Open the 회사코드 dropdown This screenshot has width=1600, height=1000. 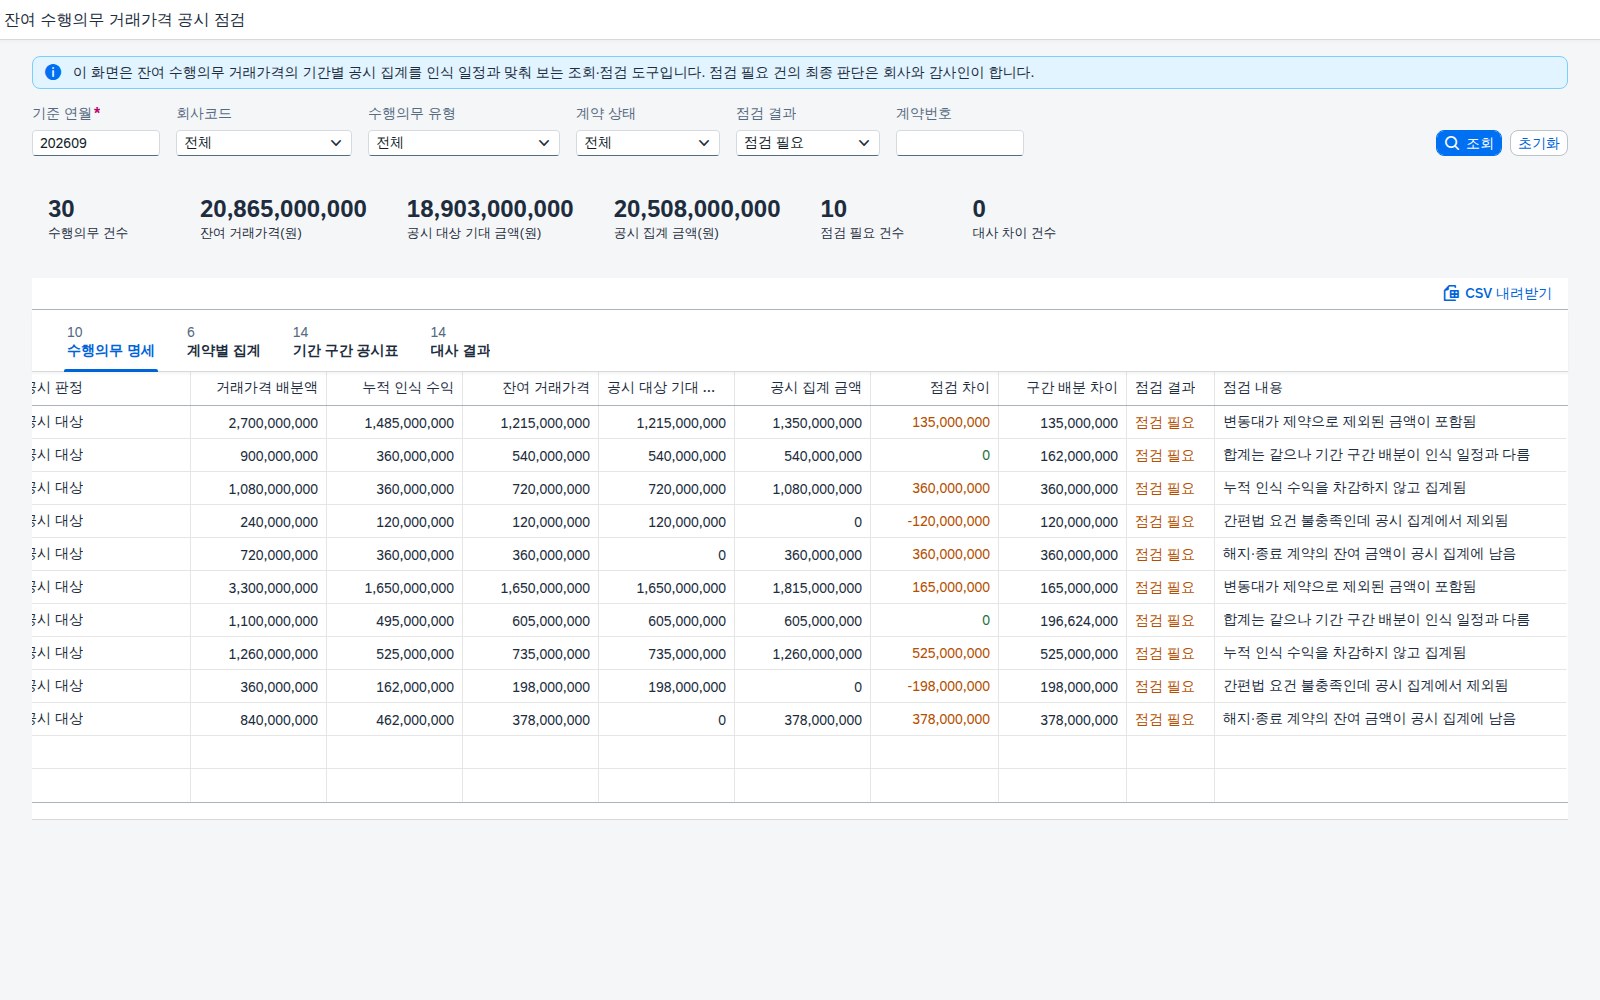point(264,143)
